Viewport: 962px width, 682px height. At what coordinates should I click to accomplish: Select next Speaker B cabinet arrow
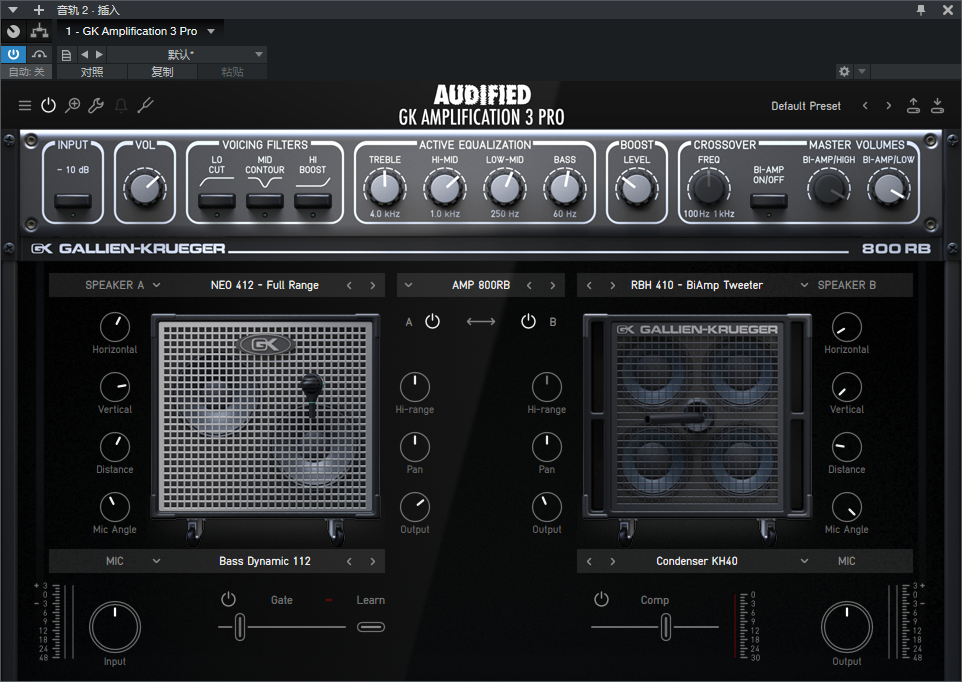pos(612,285)
